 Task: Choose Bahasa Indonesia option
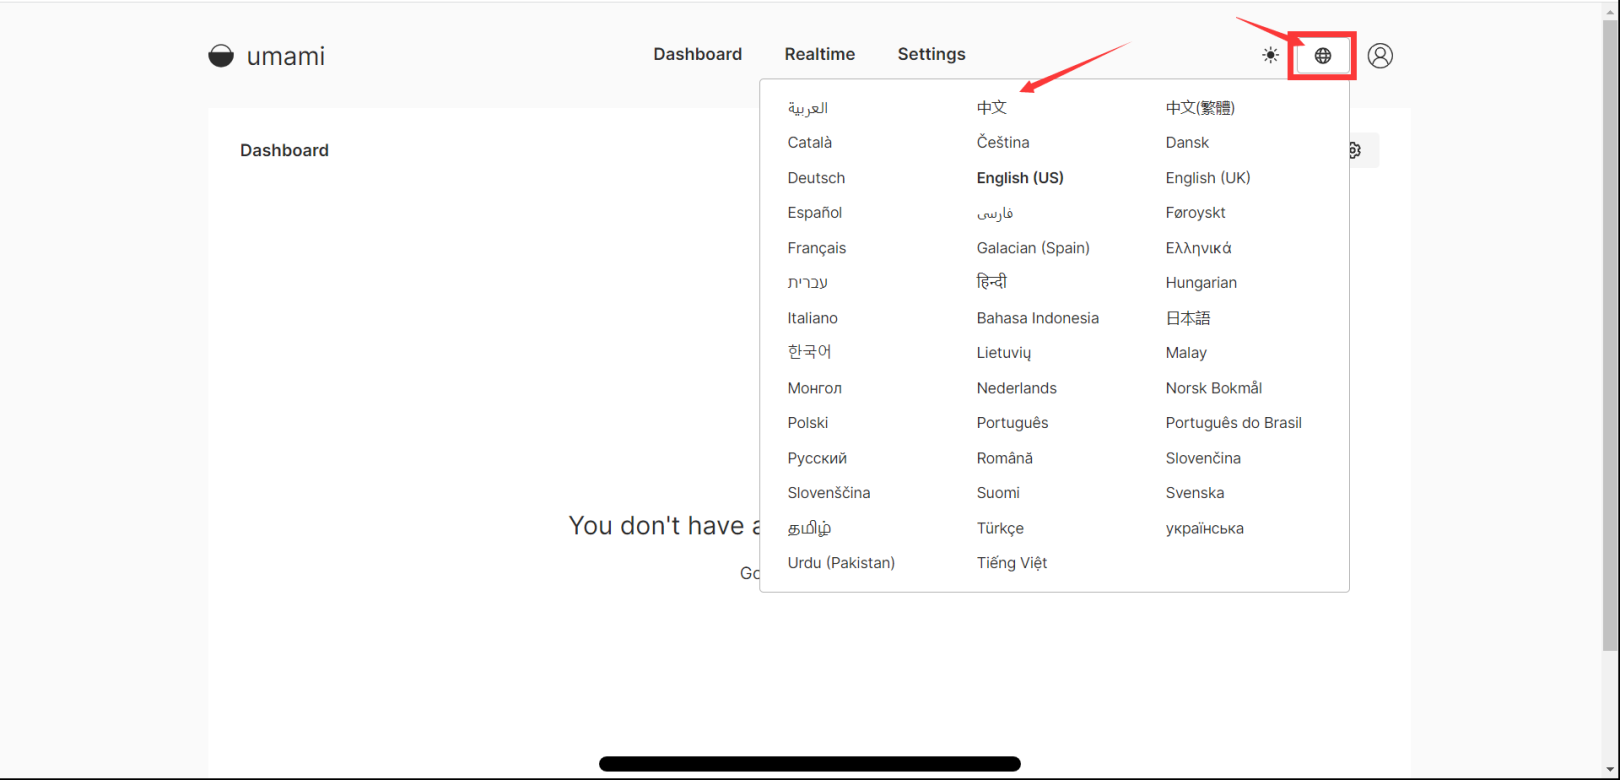click(x=1037, y=318)
